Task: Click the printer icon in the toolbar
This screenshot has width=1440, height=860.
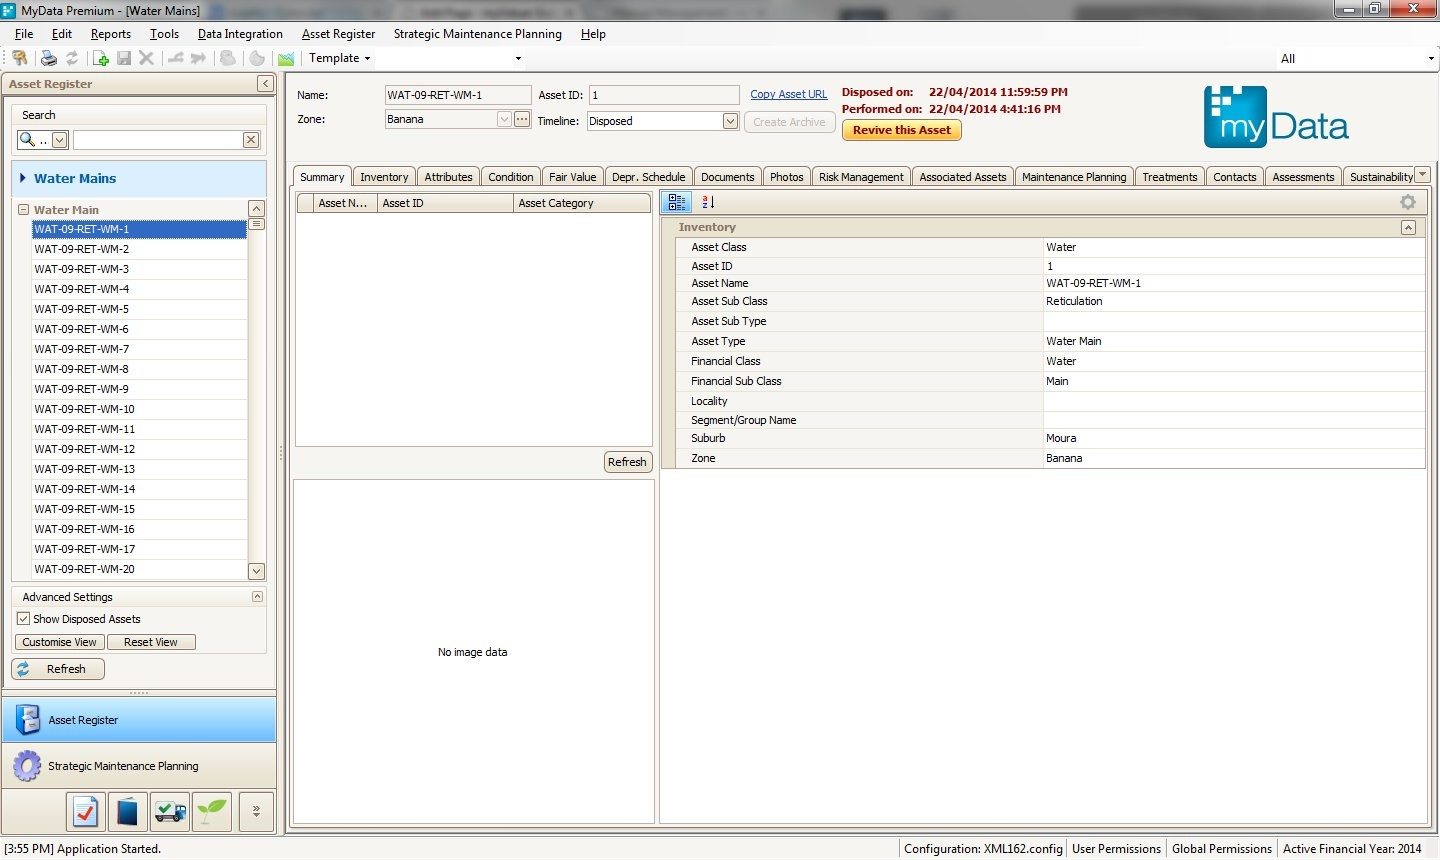Action: [48, 58]
